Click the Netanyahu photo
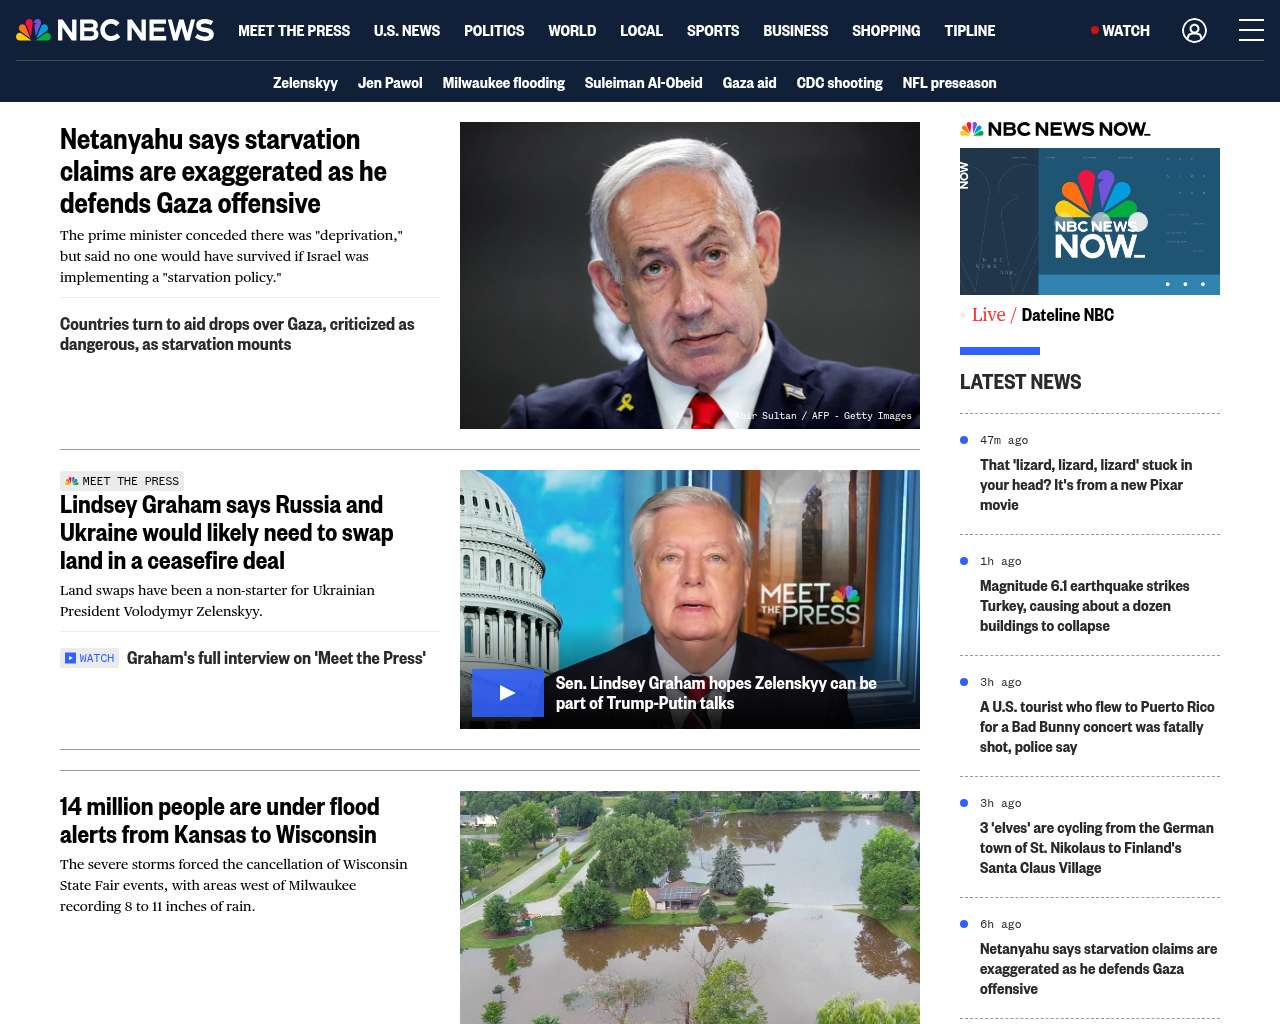The height and width of the screenshot is (1024, 1280). coord(690,275)
